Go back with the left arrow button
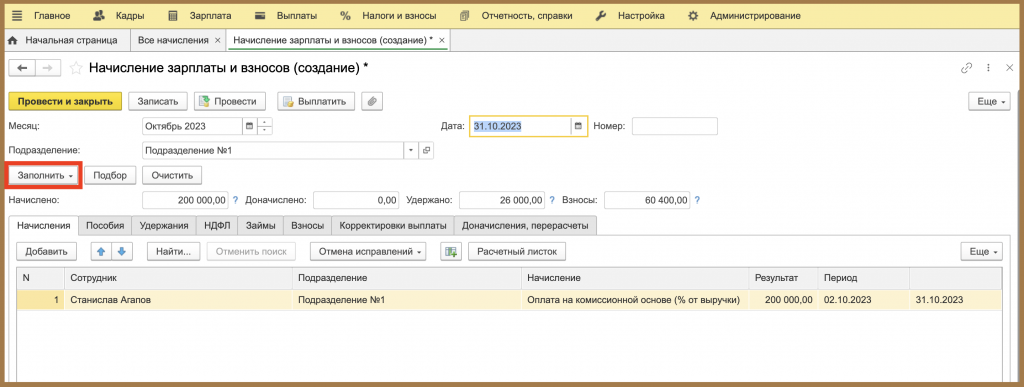1024x387 pixels. (22, 68)
